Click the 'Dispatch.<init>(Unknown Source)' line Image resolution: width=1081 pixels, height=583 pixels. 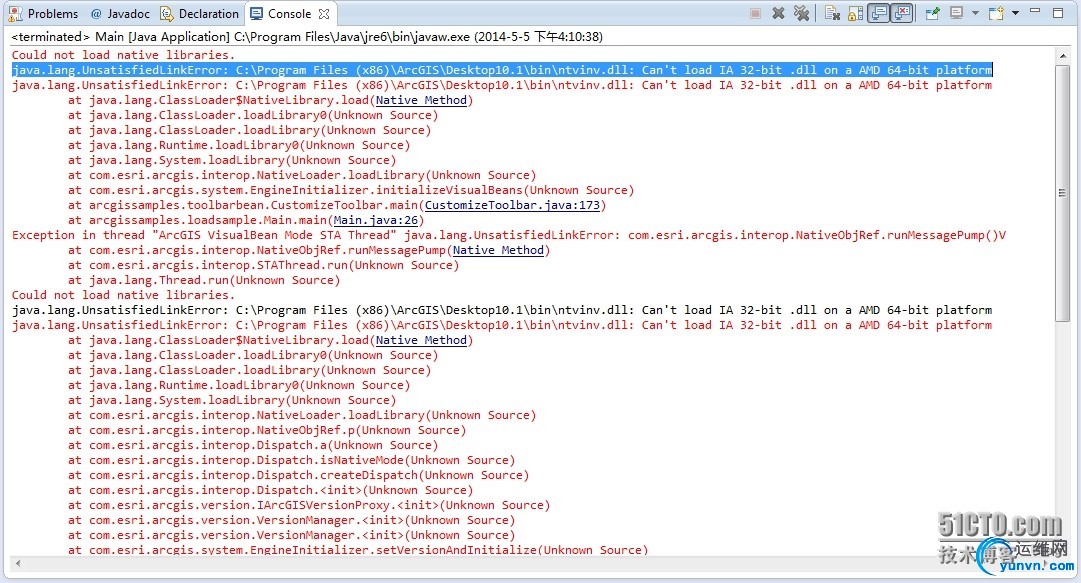[x=270, y=491]
